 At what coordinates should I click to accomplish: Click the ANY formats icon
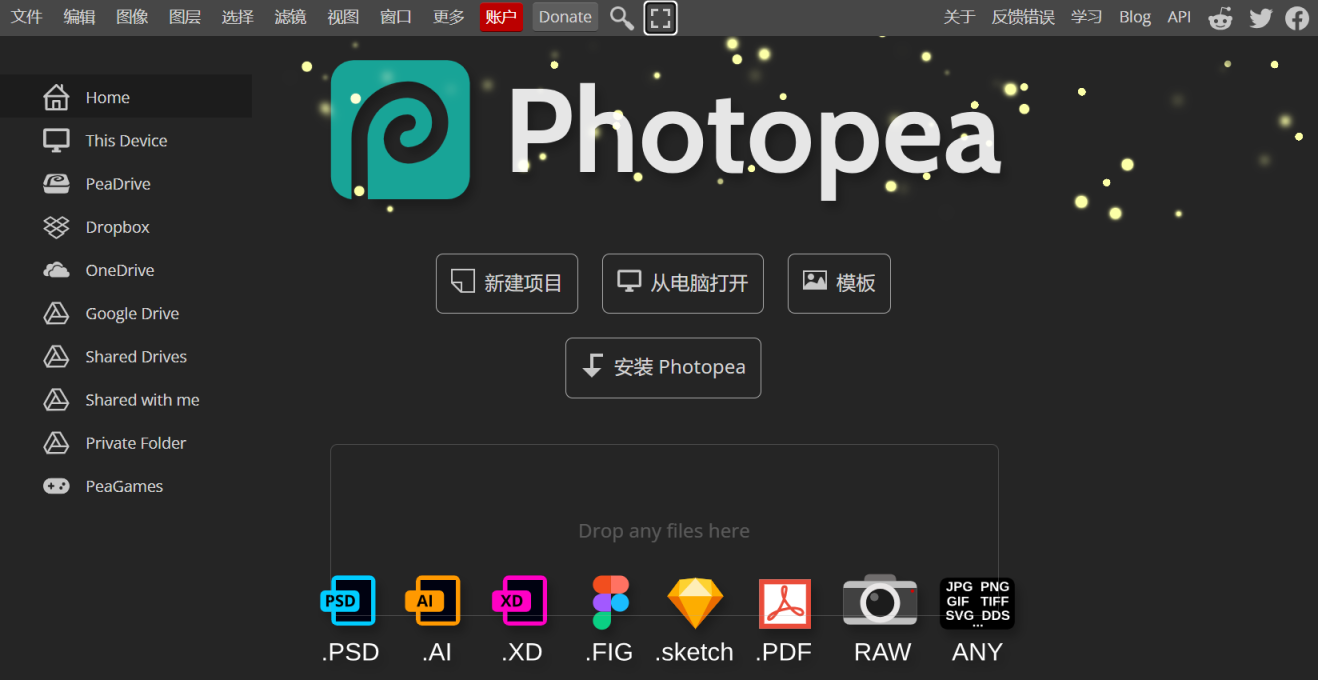(977, 601)
